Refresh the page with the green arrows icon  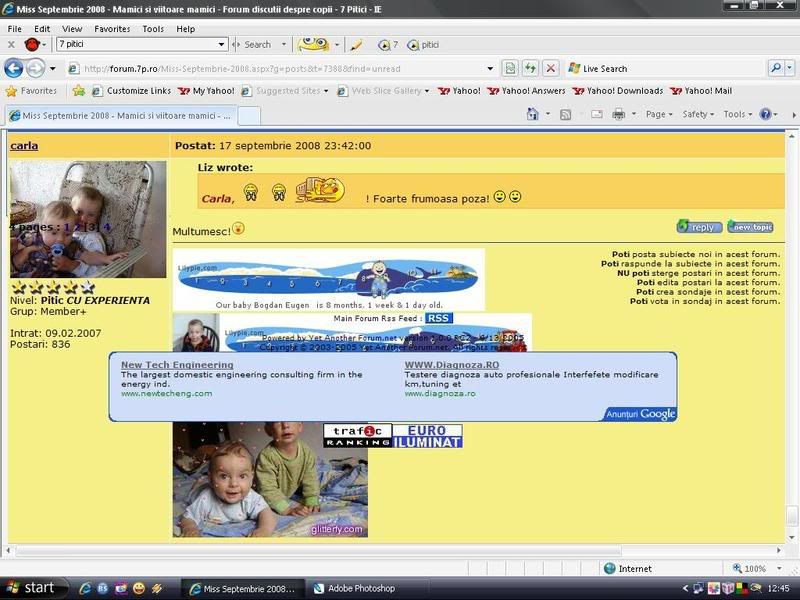[530, 68]
